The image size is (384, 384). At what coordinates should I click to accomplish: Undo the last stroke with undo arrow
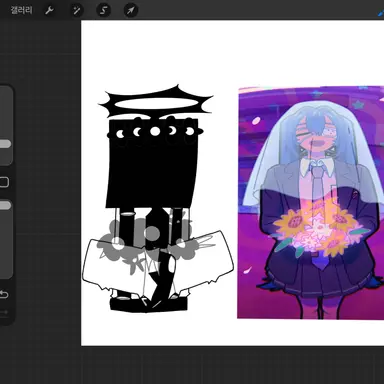[x=4, y=294]
